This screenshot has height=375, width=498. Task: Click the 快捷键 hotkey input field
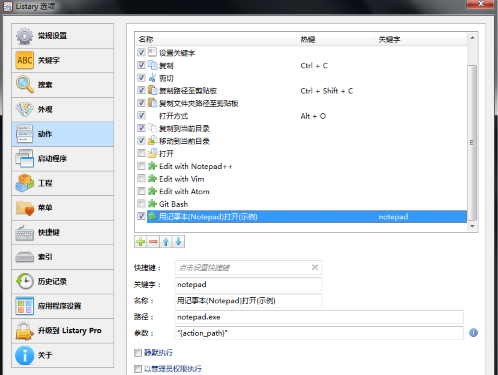pos(248,267)
